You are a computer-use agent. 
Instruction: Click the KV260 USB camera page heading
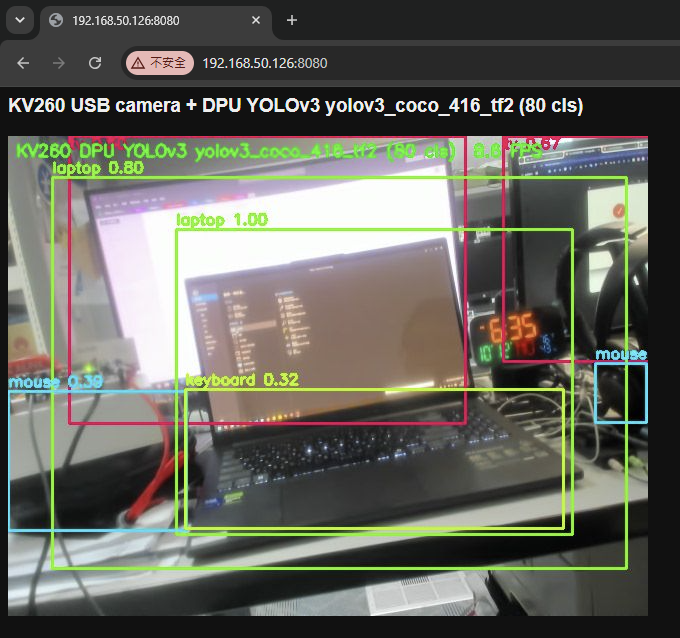(x=296, y=105)
